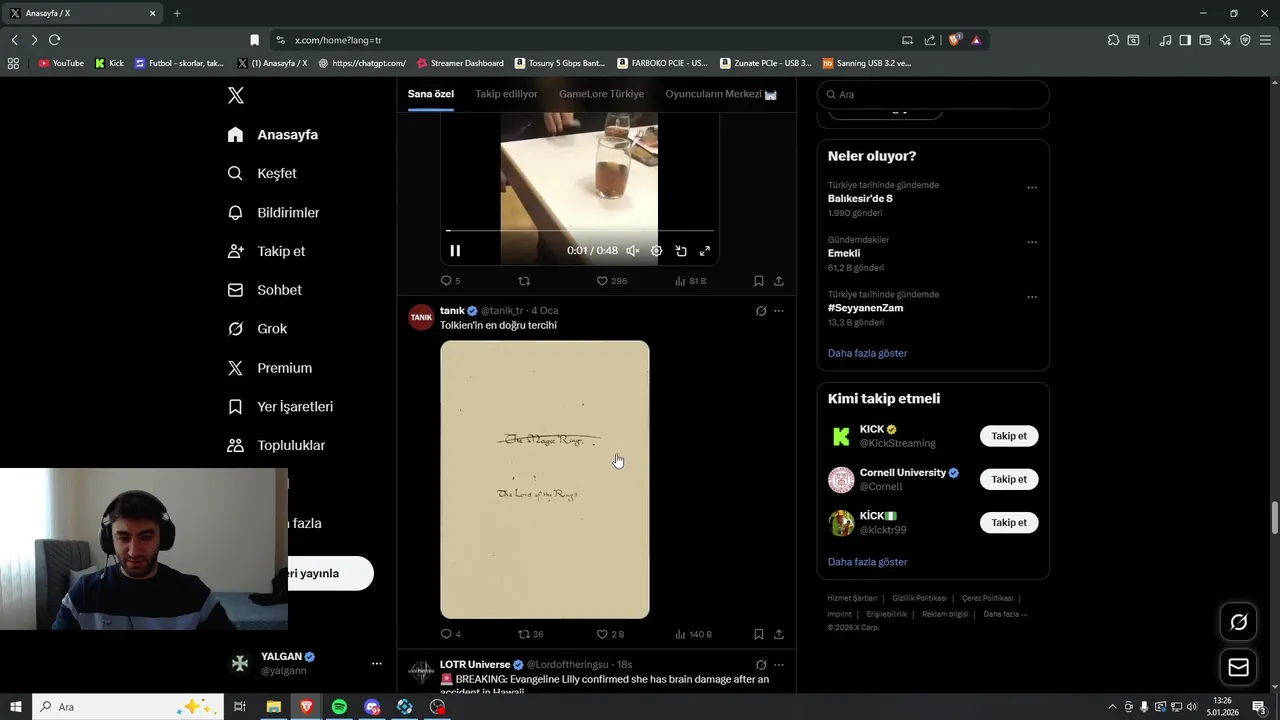Share the tanık post
The width and height of the screenshot is (1280, 720).
779,634
